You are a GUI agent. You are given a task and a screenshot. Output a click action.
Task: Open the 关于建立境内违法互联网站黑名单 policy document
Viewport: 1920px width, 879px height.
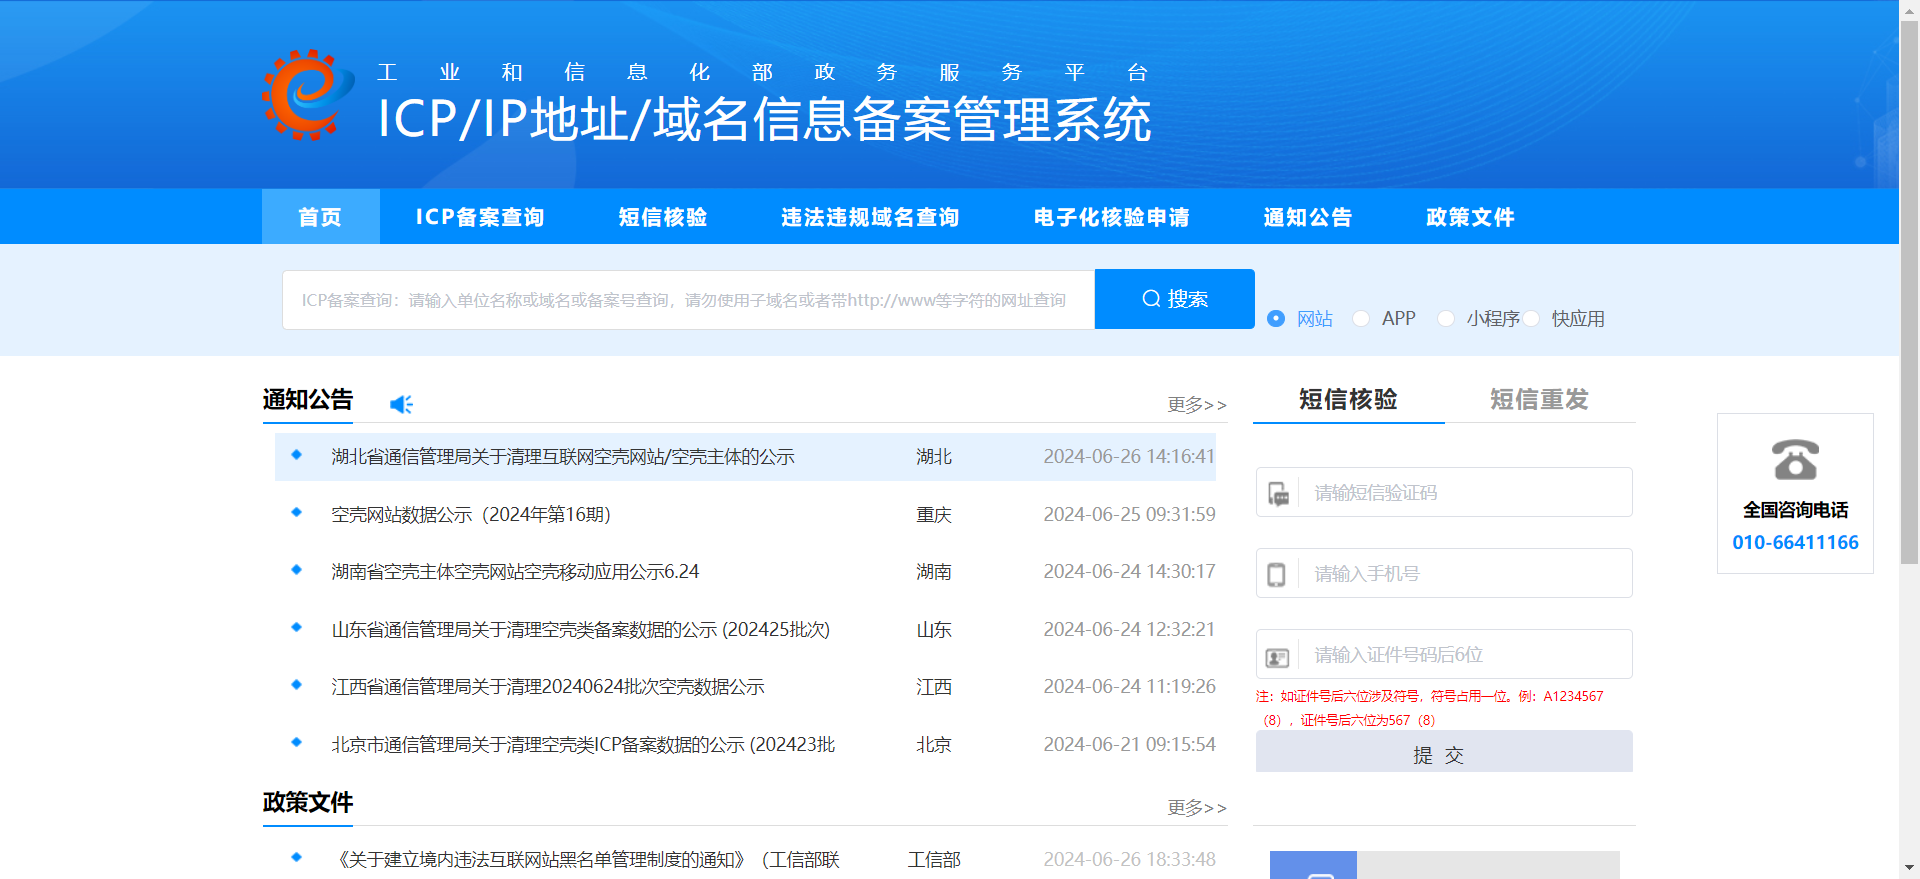(586, 860)
